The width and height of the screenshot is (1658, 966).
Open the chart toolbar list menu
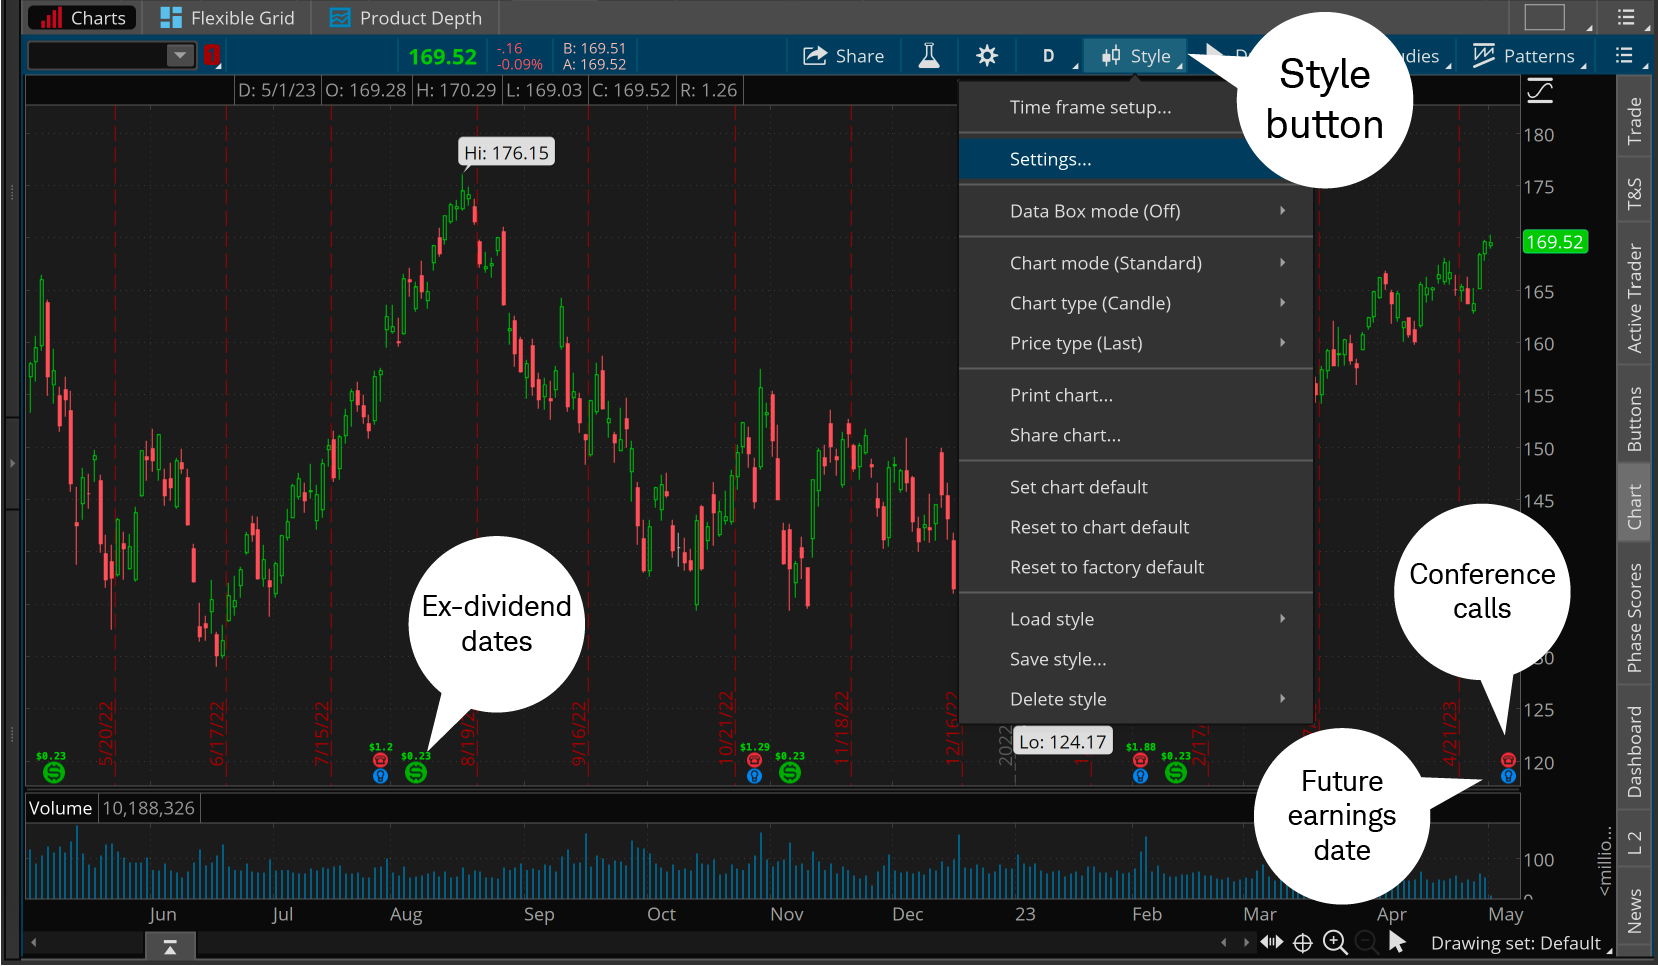coord(1625,56)
